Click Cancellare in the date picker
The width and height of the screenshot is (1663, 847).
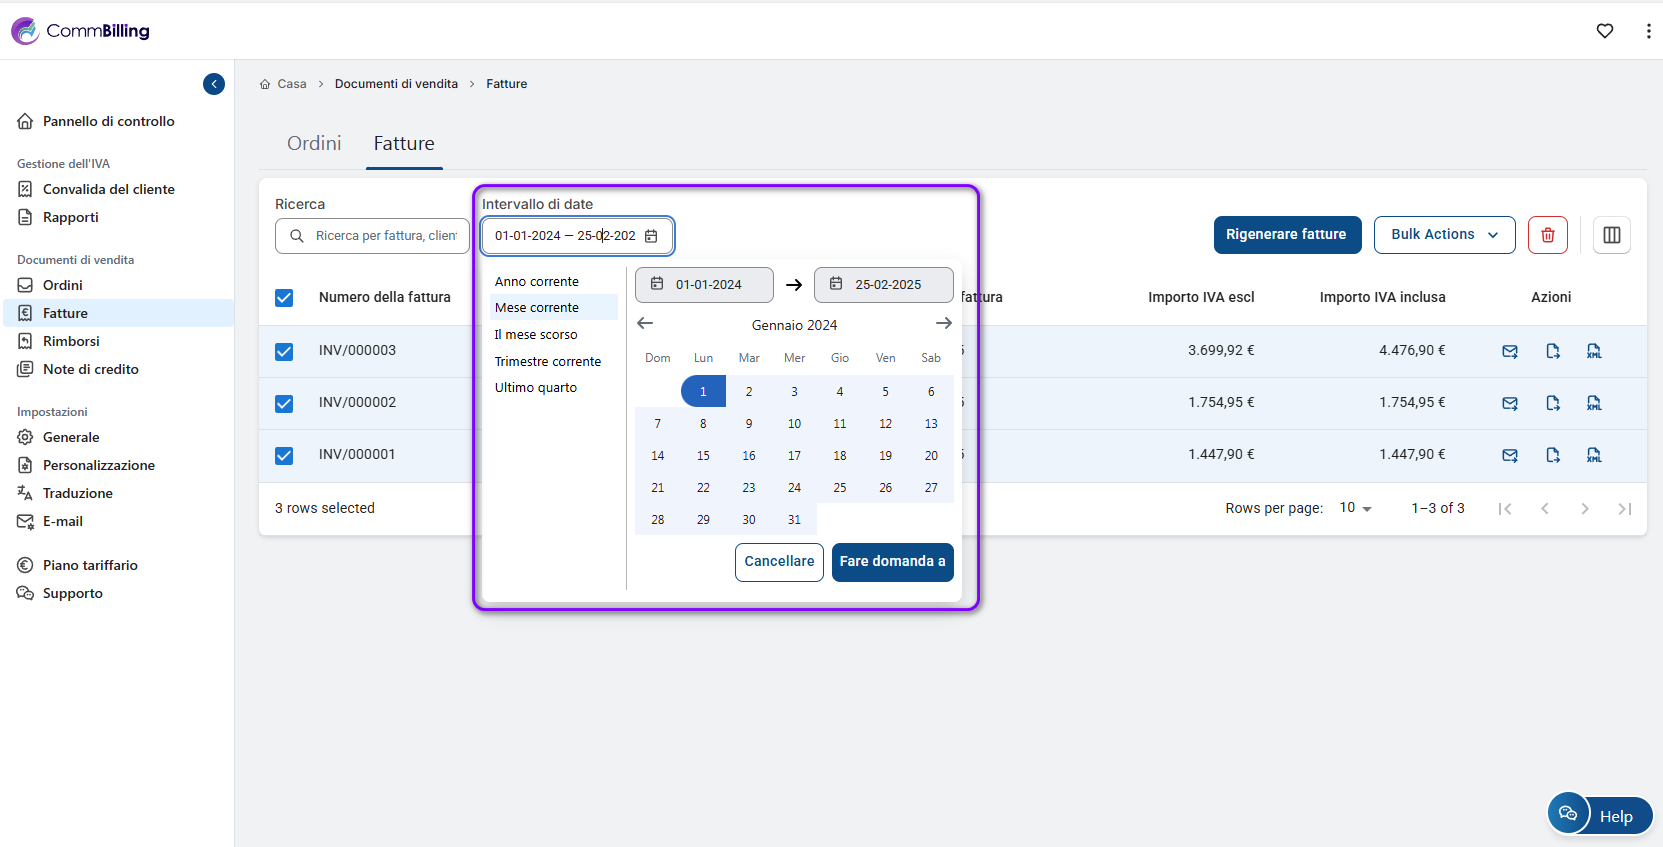779,562
